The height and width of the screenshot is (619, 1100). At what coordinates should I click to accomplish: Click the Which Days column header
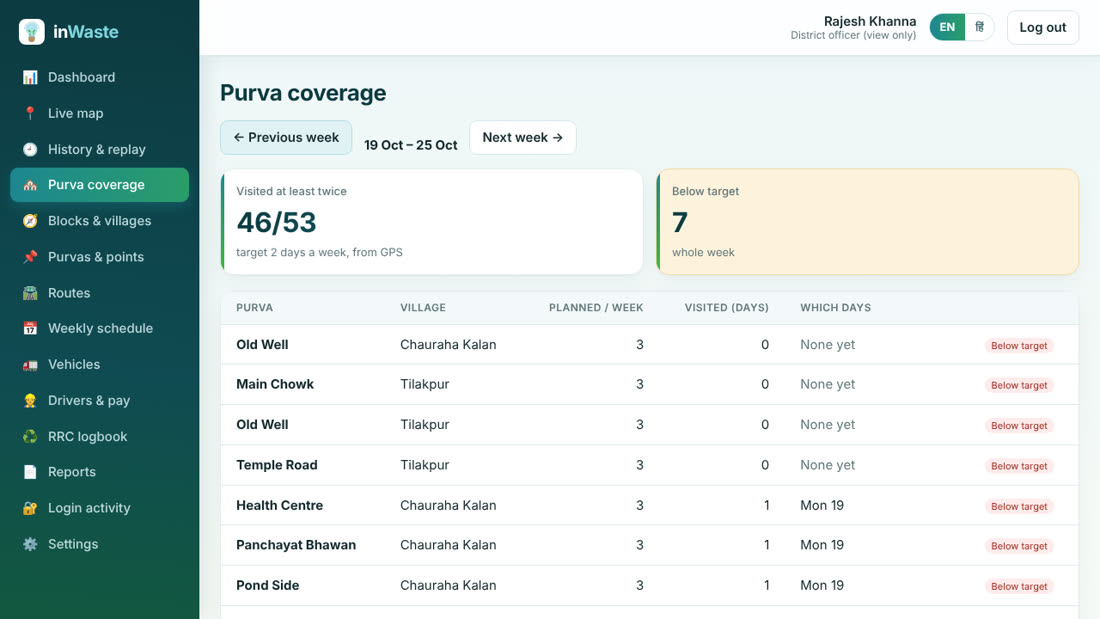coord(836,307)
